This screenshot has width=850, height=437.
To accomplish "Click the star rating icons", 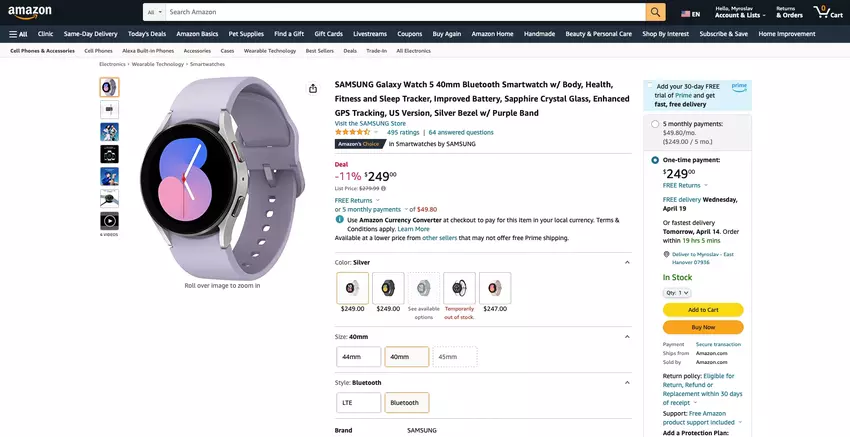I will [x=352, y=132].
